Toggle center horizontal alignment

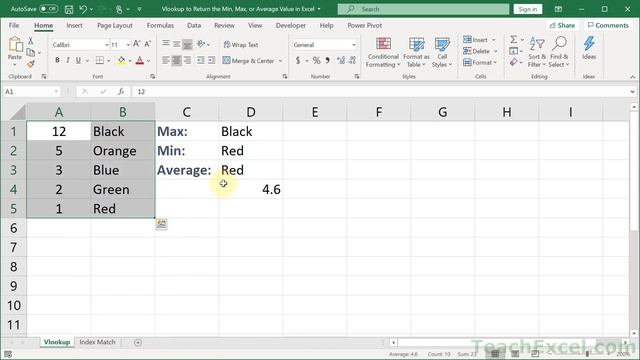pos(176,60)
